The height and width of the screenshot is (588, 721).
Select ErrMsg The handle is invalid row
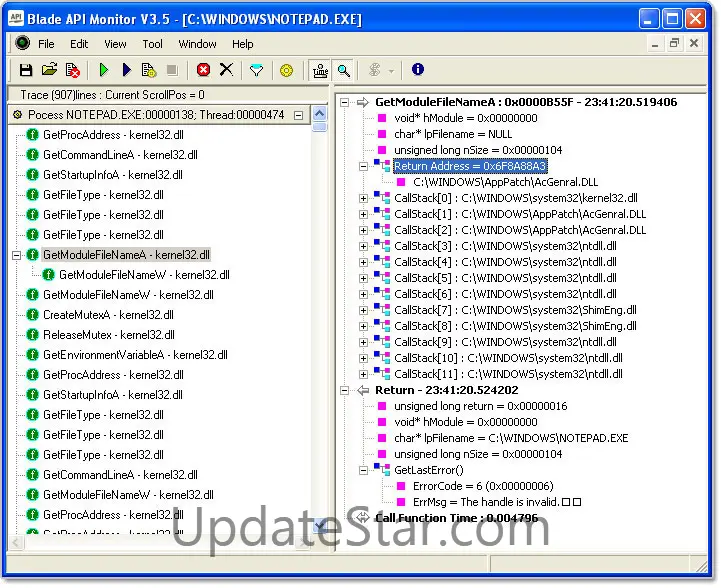(x=497, y=502)
